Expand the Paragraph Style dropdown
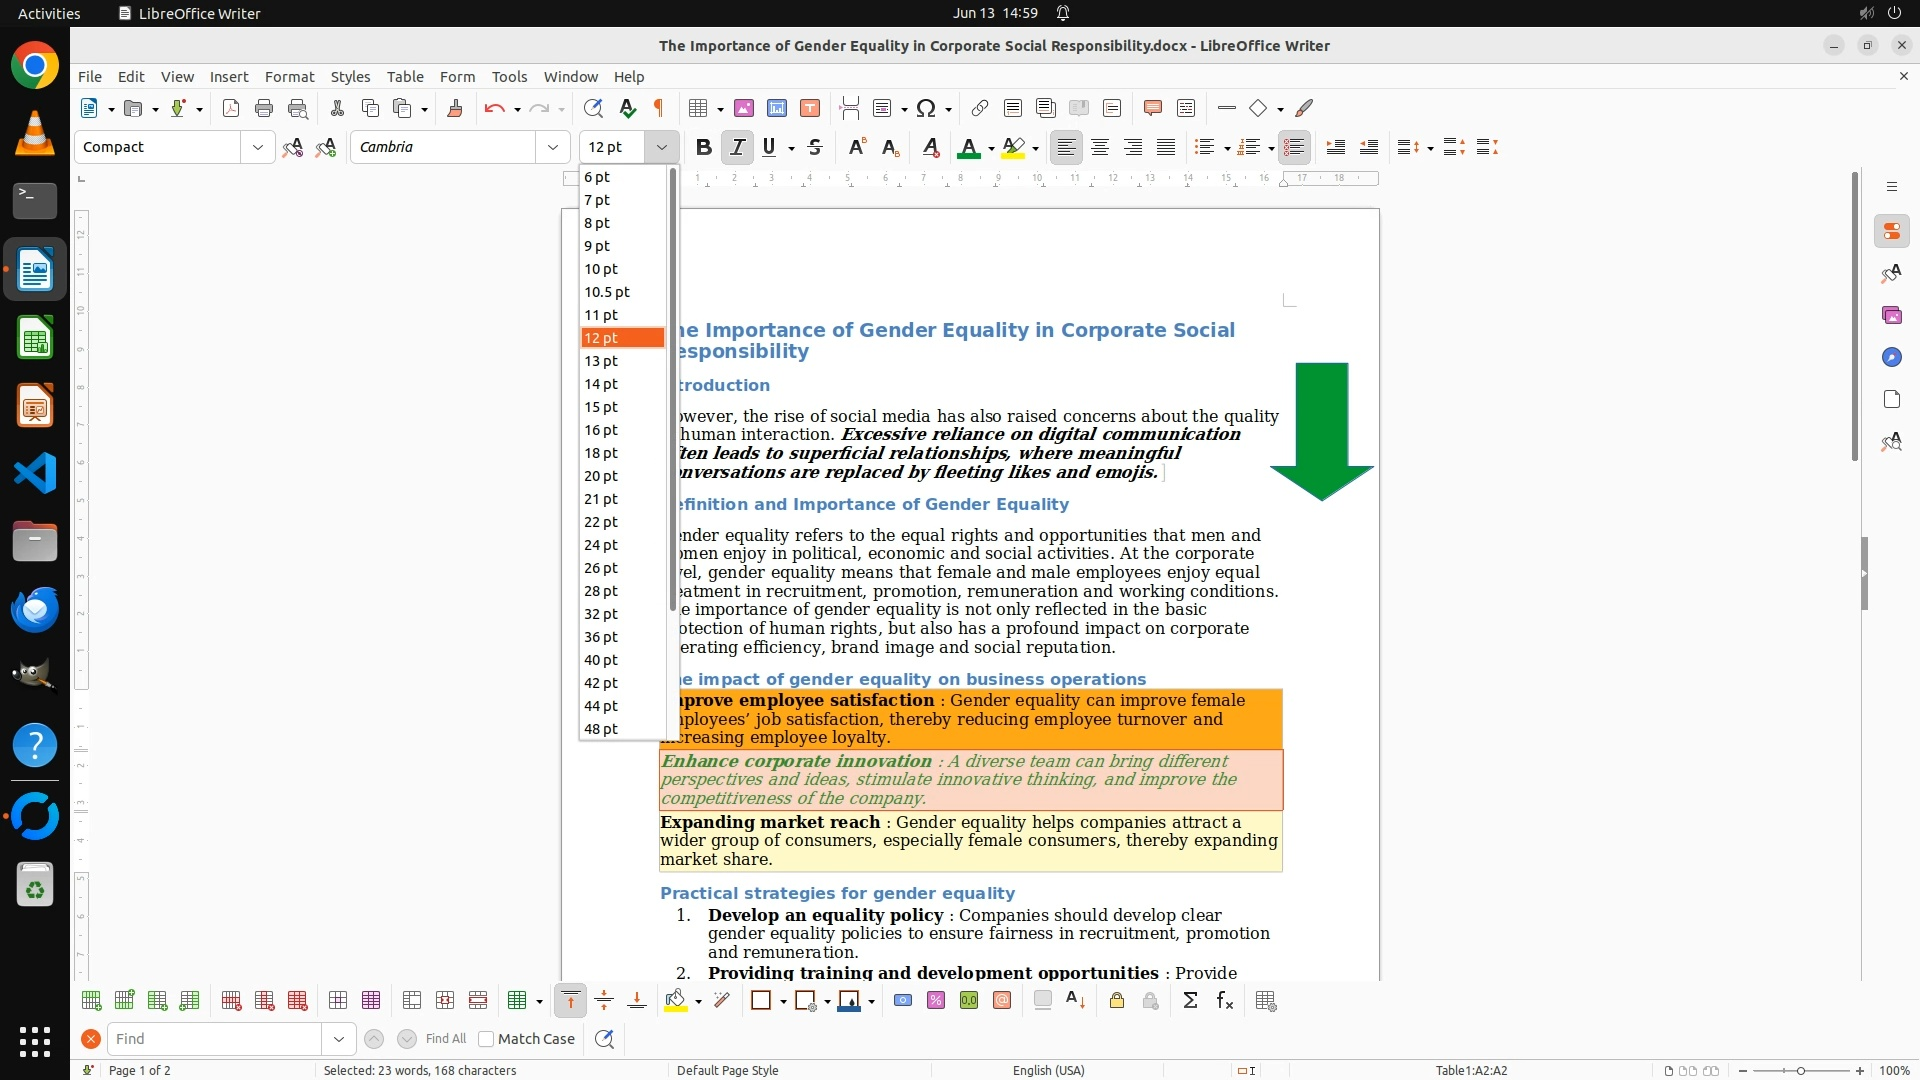 (258, 147)
